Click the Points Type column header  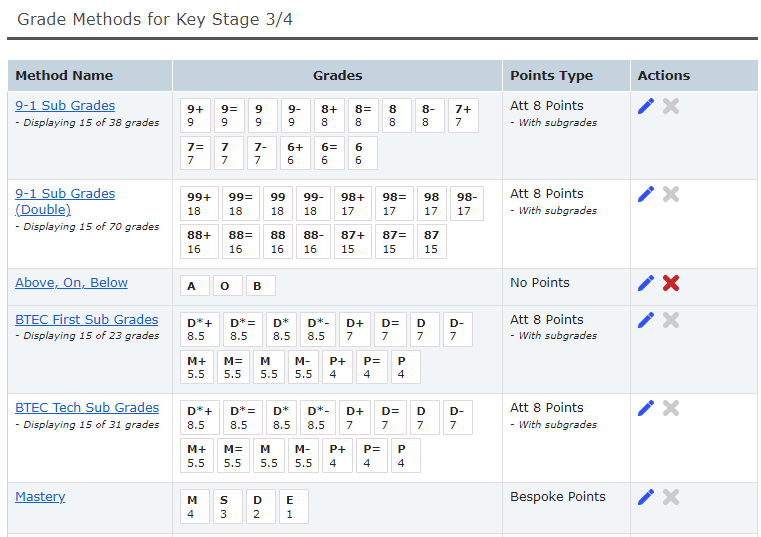click(x=551, y=76)
